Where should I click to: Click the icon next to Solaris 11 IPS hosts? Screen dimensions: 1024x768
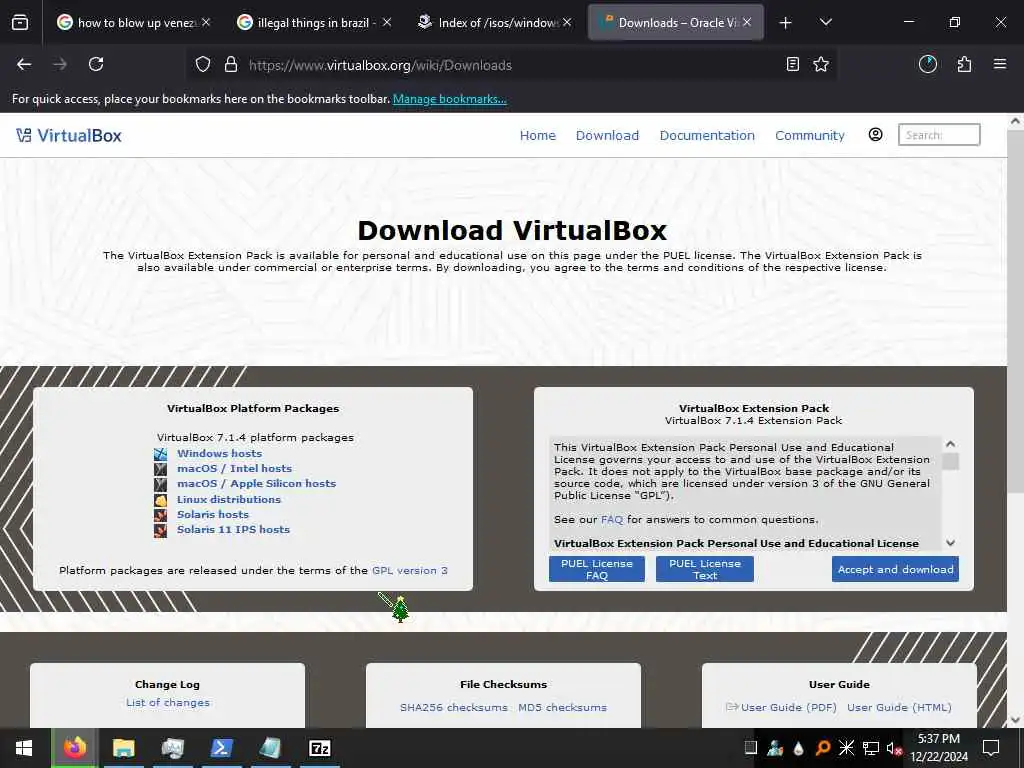point(161,530)
